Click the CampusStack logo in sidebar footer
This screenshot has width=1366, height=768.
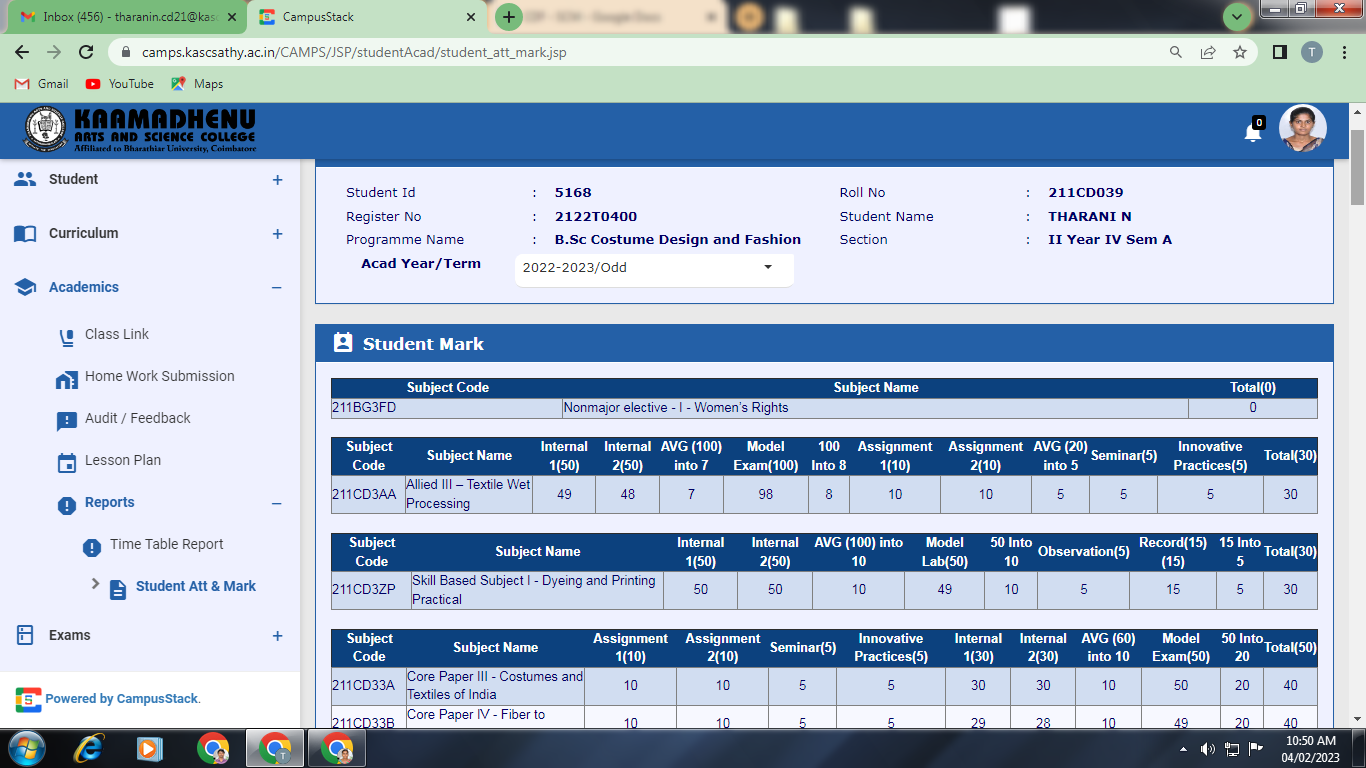[x=28, y=698]
